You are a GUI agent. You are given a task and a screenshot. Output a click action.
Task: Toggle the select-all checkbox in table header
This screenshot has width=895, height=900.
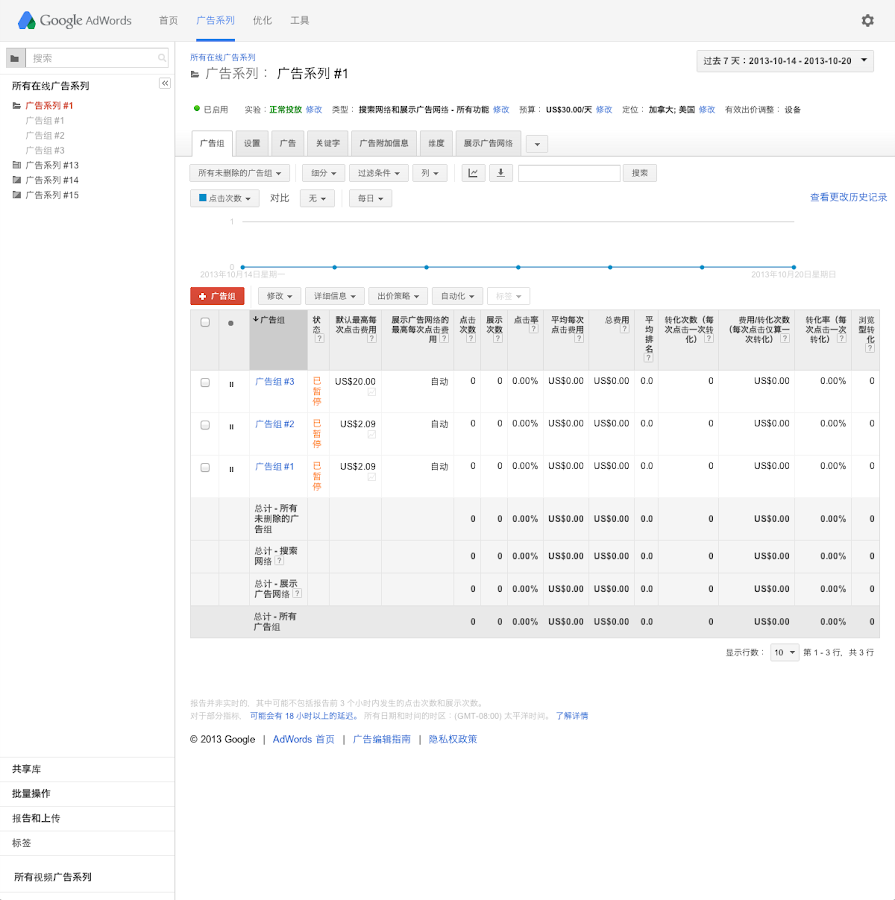pos(205,322)
